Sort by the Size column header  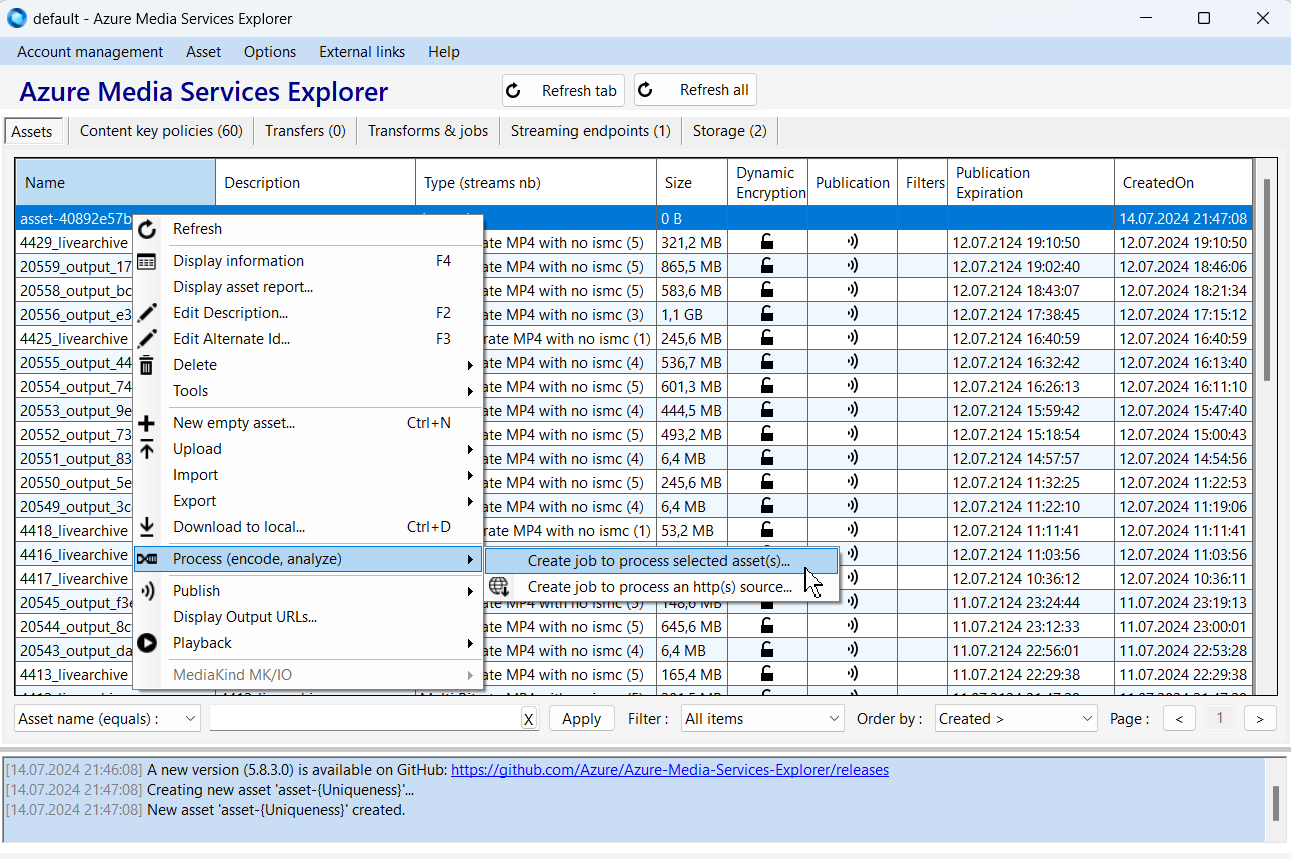pos(691,182)
